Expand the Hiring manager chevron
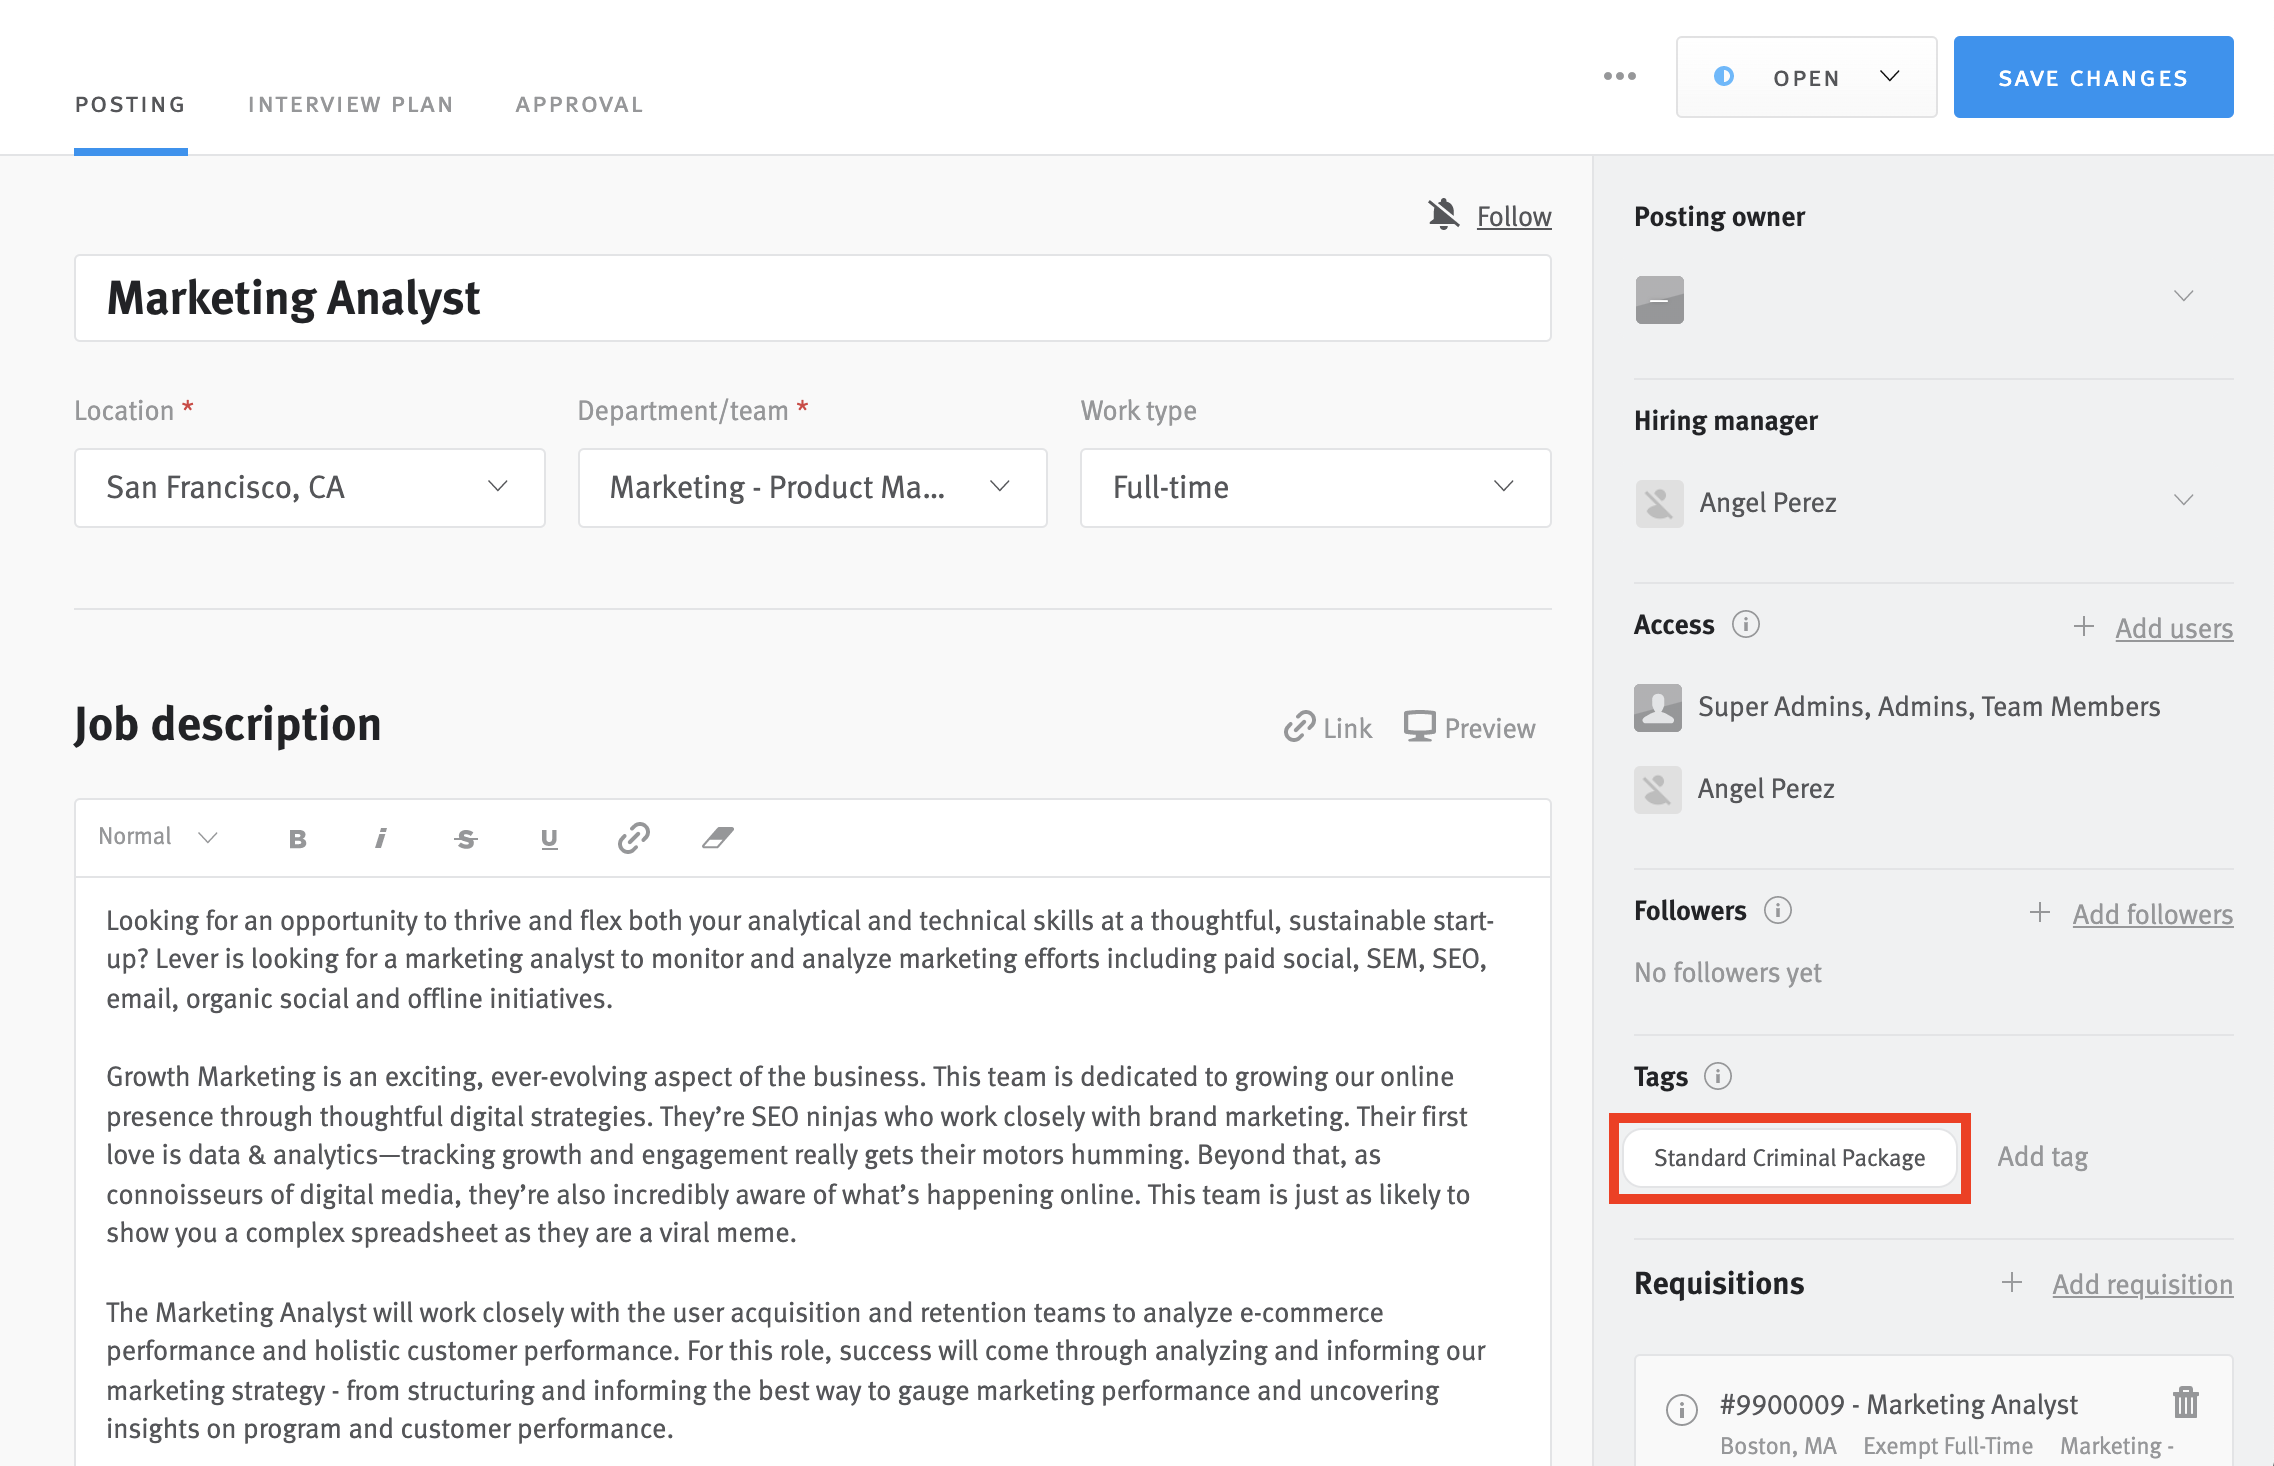The image size is (2274, 1466). (2184, 500)
